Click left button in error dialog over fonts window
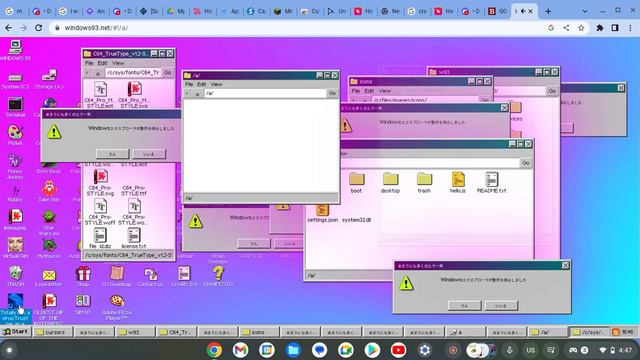640x360 pixels. [112, 154]
